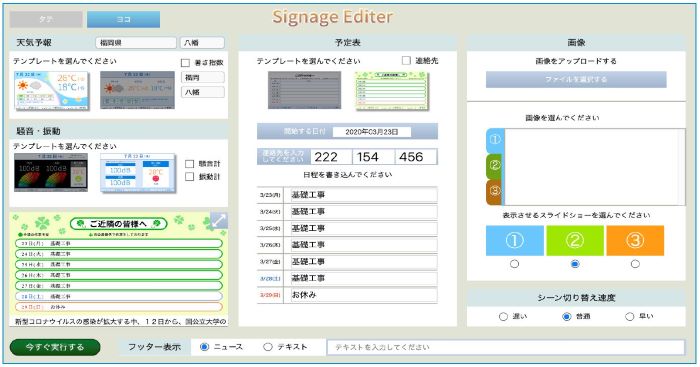Enable the 騒音計 checkbox
The height and width of the screenshot is (367, 700).
(x=189, y=164)
